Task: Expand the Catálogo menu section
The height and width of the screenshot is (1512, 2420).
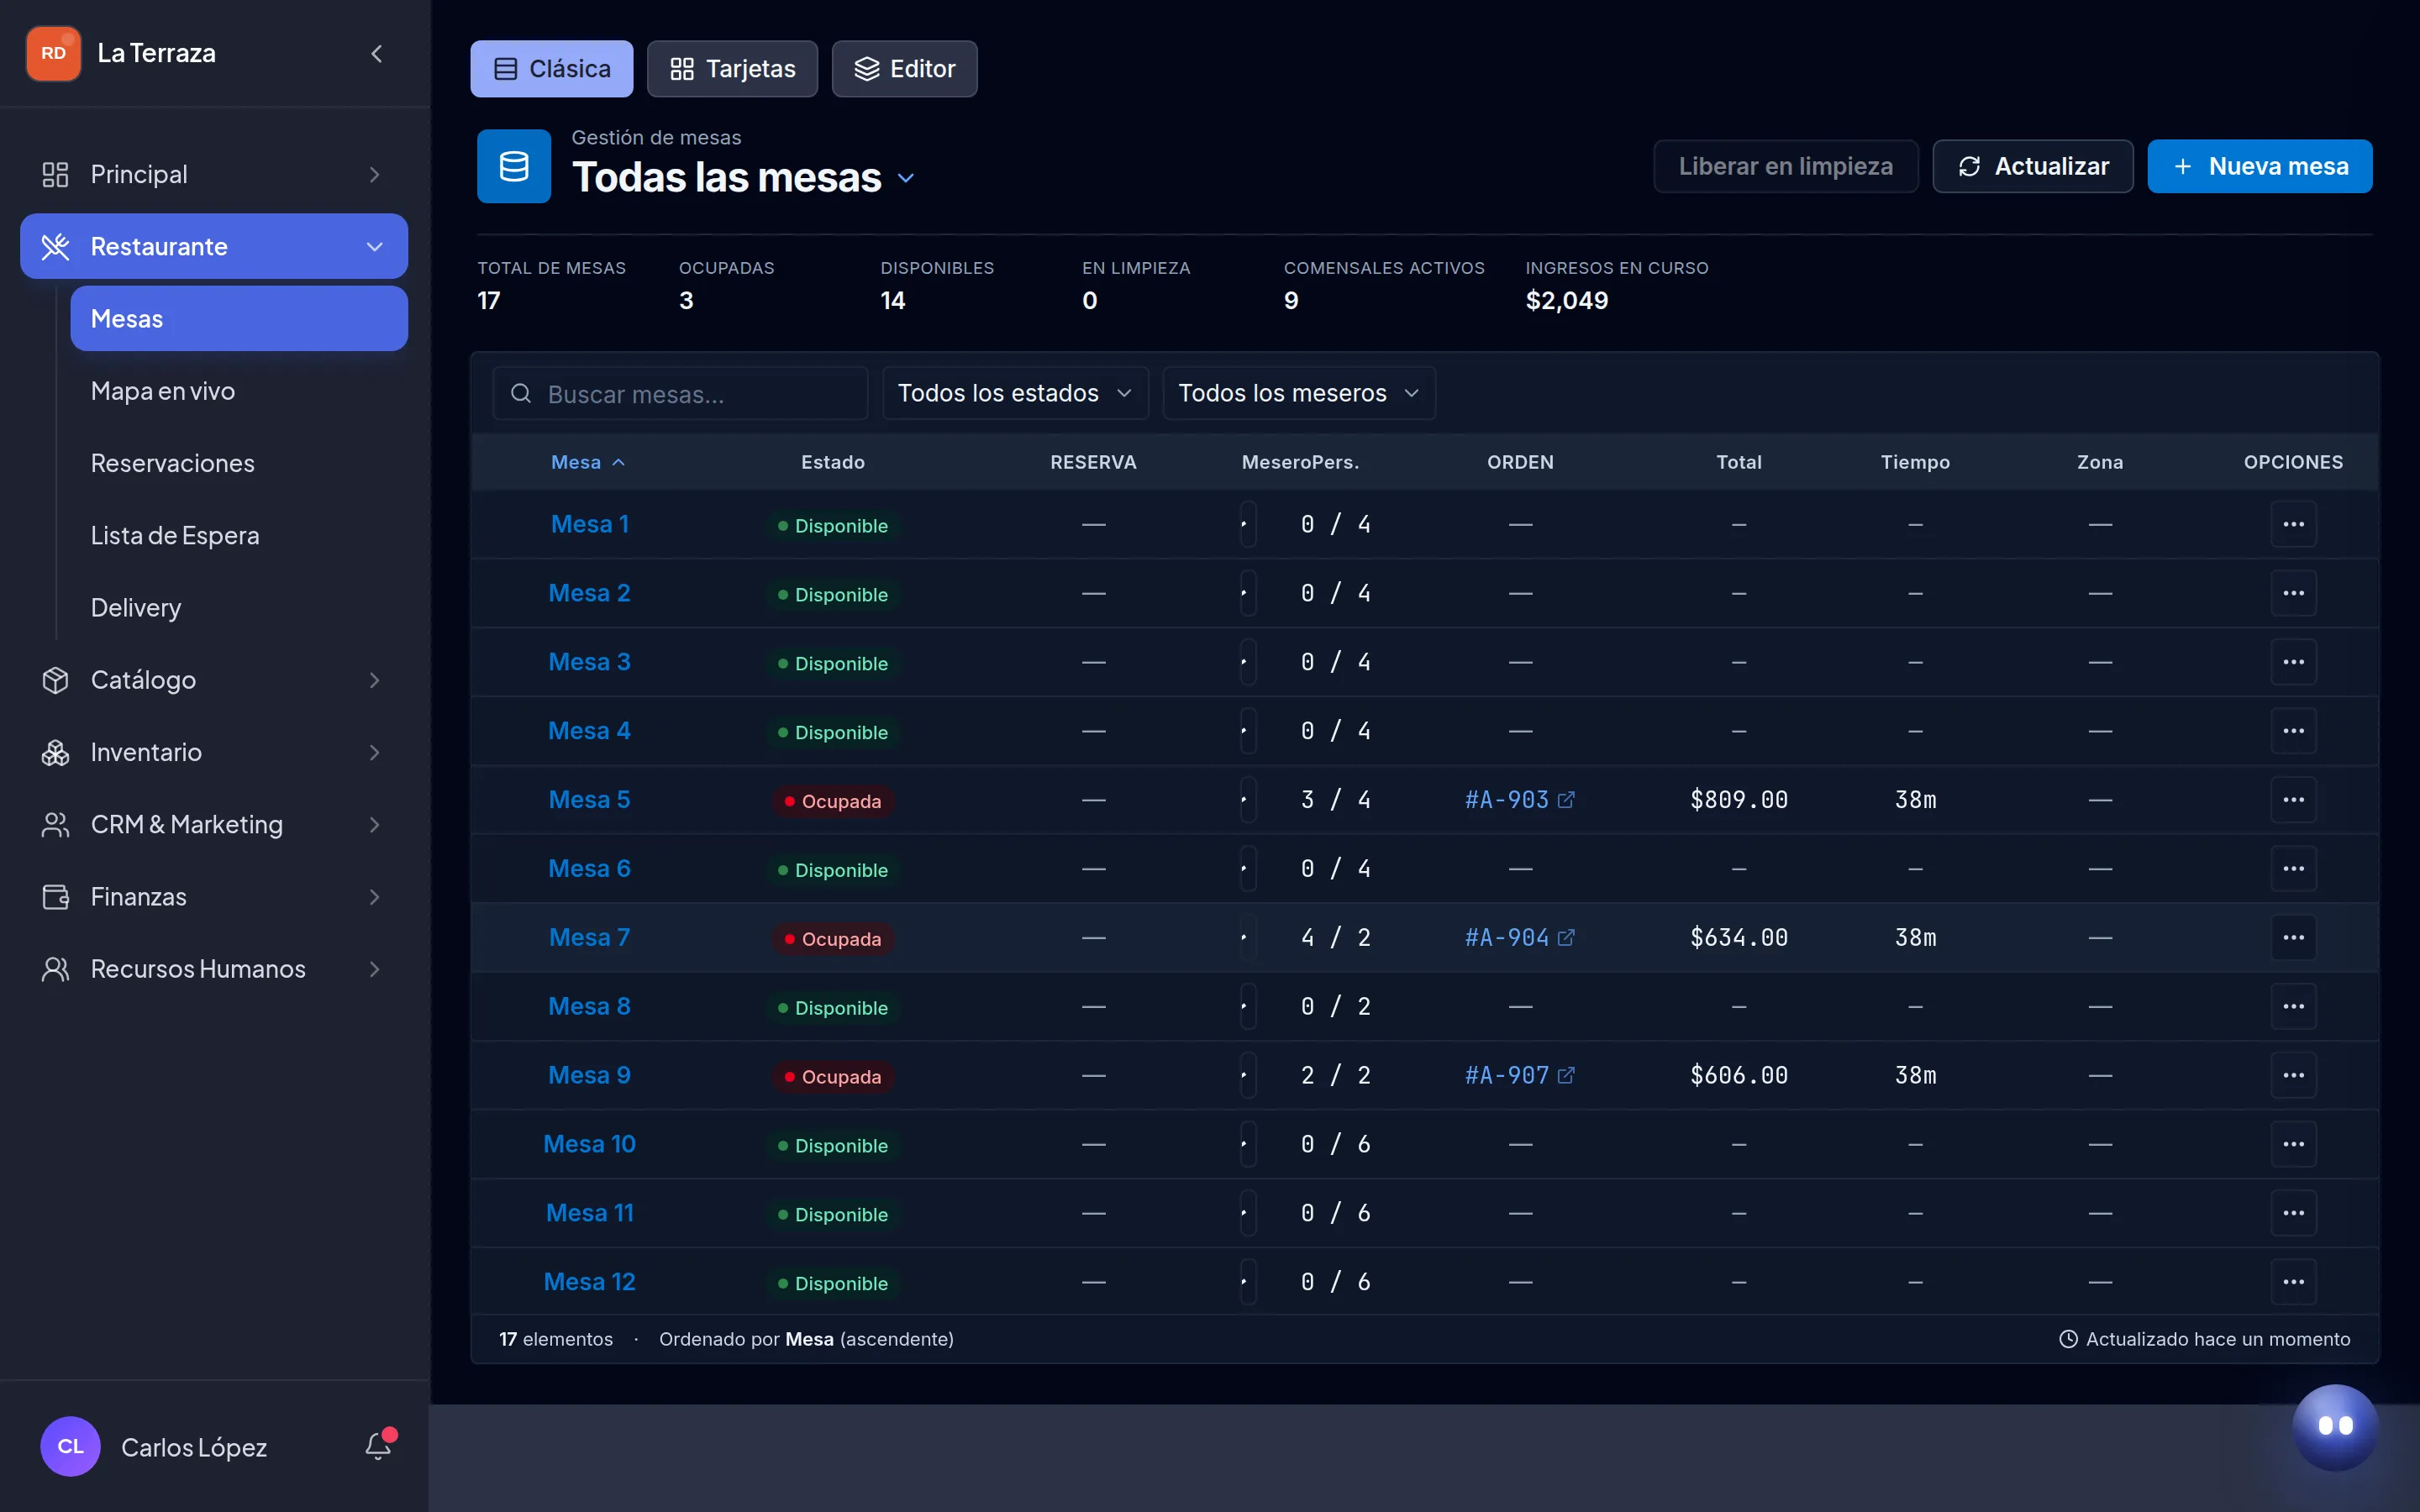Action: point(214,680)
